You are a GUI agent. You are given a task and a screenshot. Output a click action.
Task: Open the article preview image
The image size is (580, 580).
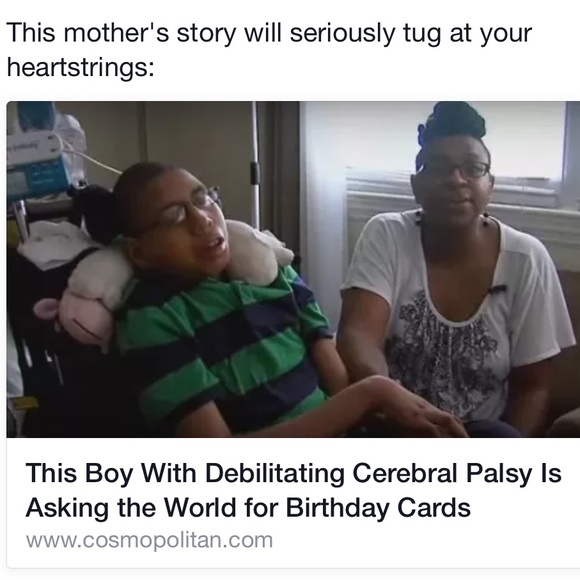pos(293,269)
